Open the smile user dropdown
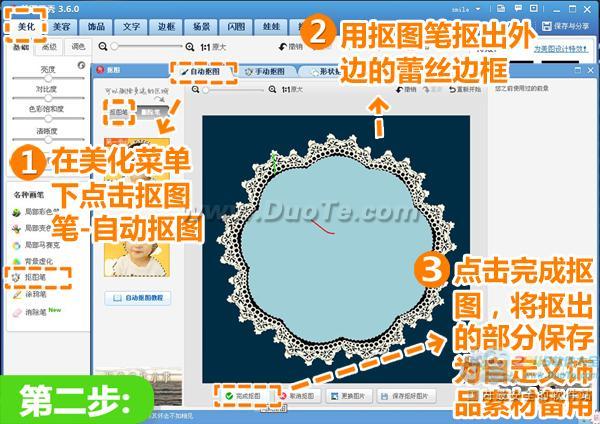Image resolution: width=600 pixels, height=424 pixels. pyautogui.click(x=466, y=9)
